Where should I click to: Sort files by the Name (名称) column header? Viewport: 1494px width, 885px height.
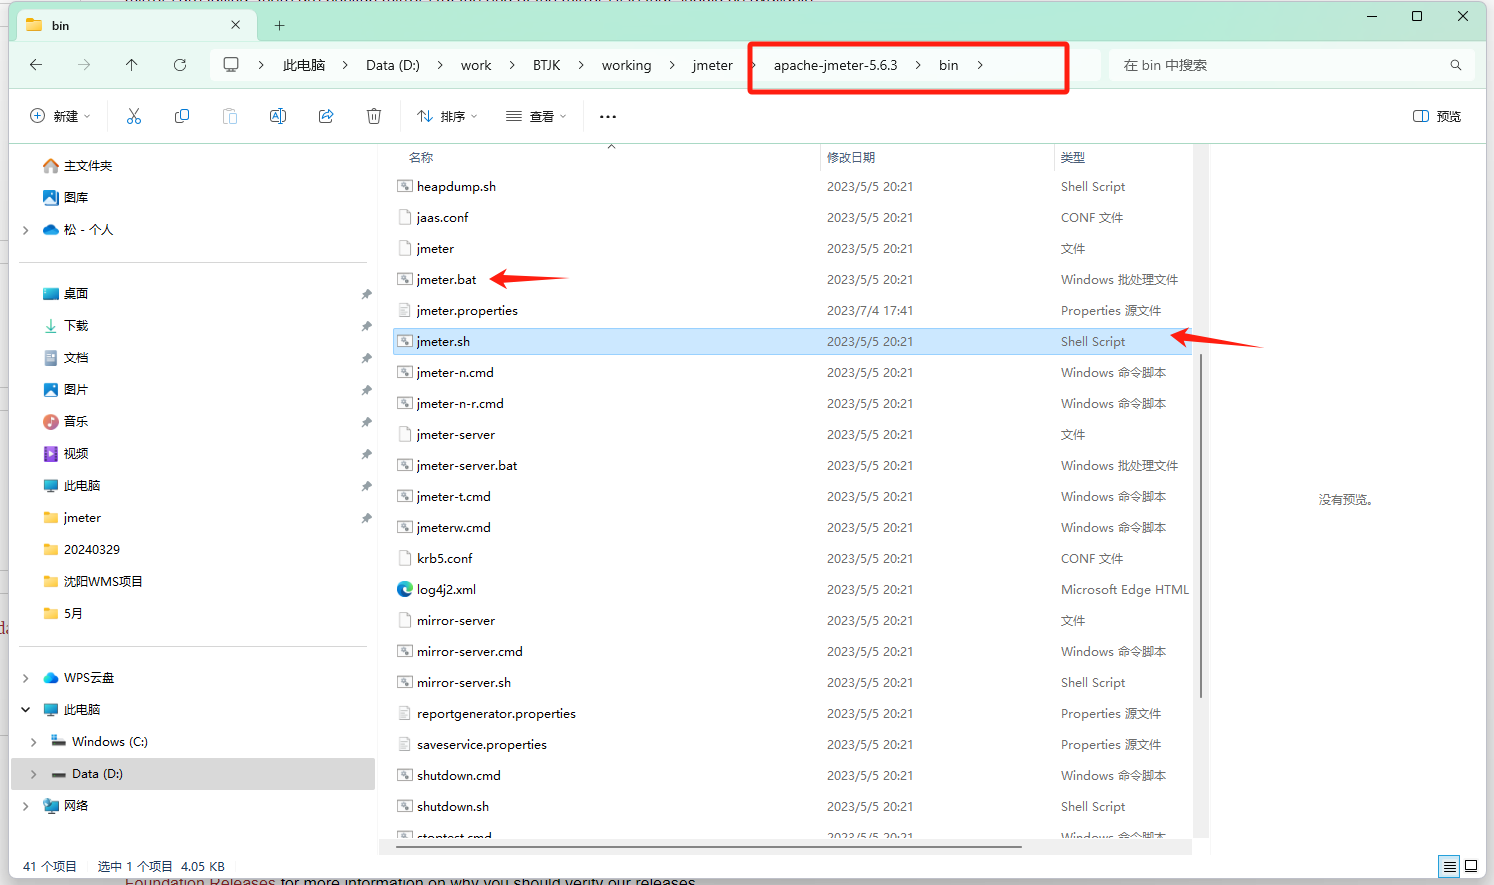tap(421, 158)
